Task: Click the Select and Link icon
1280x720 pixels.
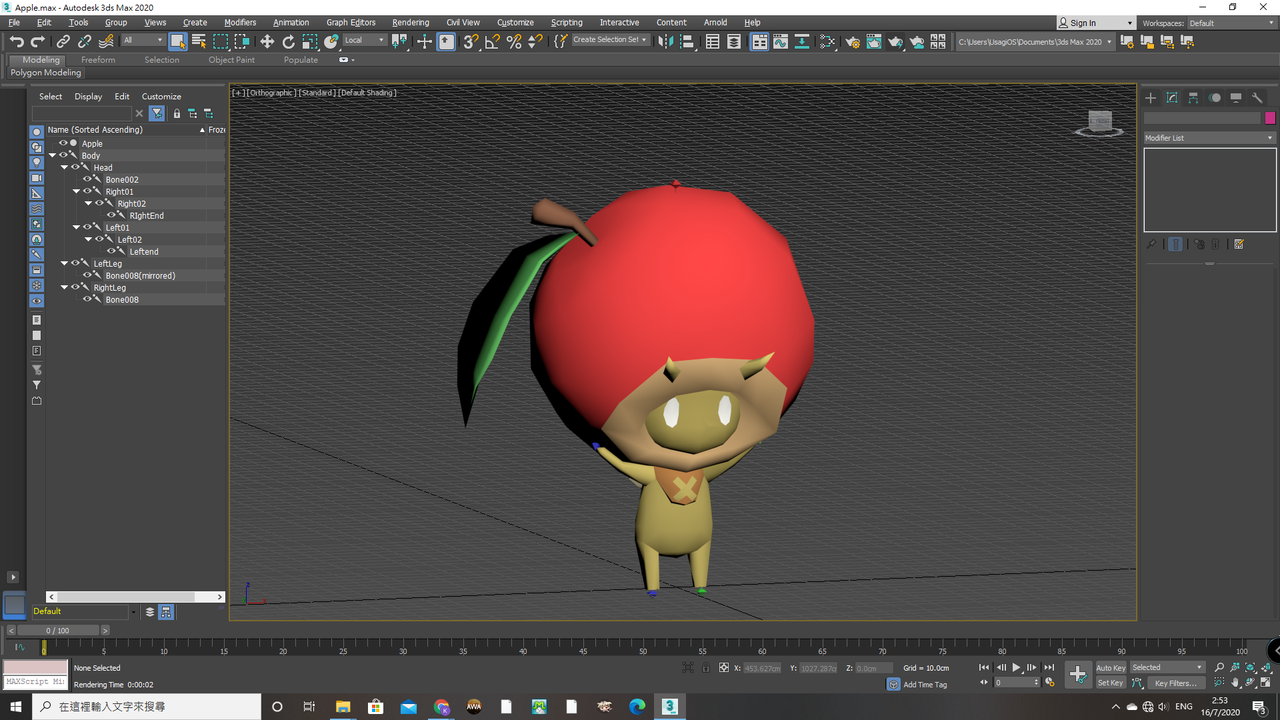Action: coord(63,41)
